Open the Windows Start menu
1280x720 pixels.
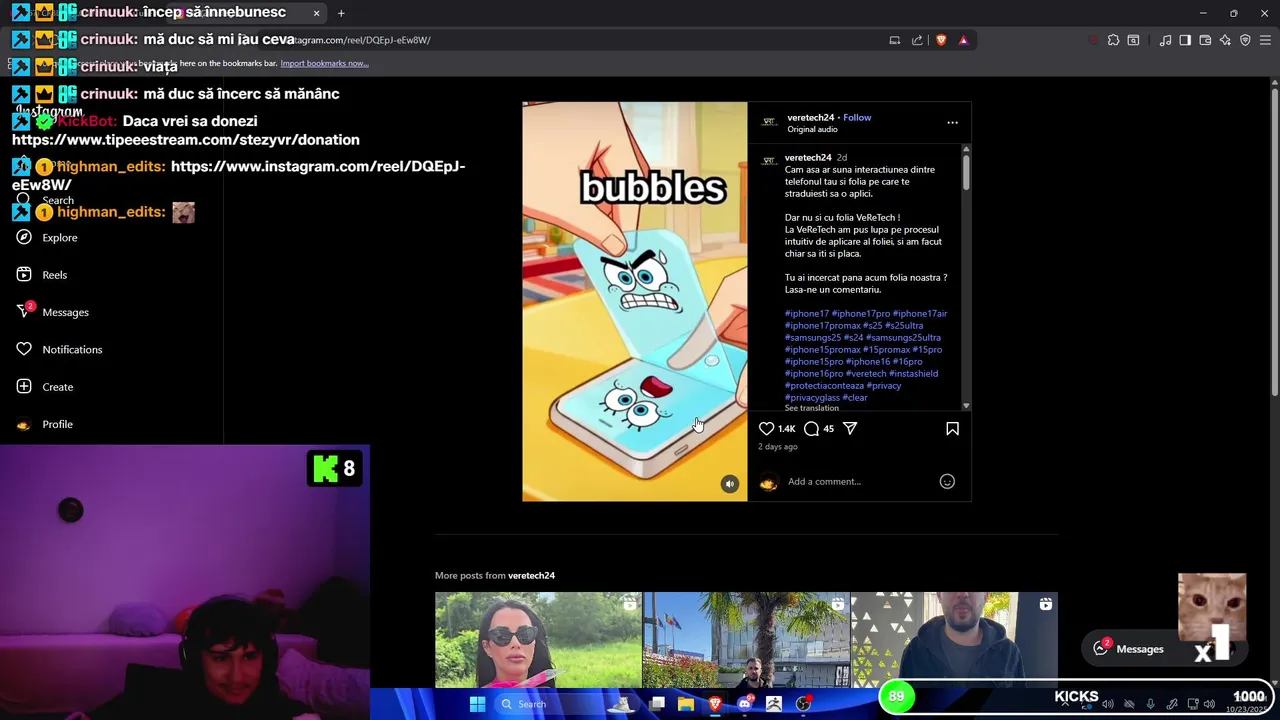pyautogui.click(x=477, y=704)
